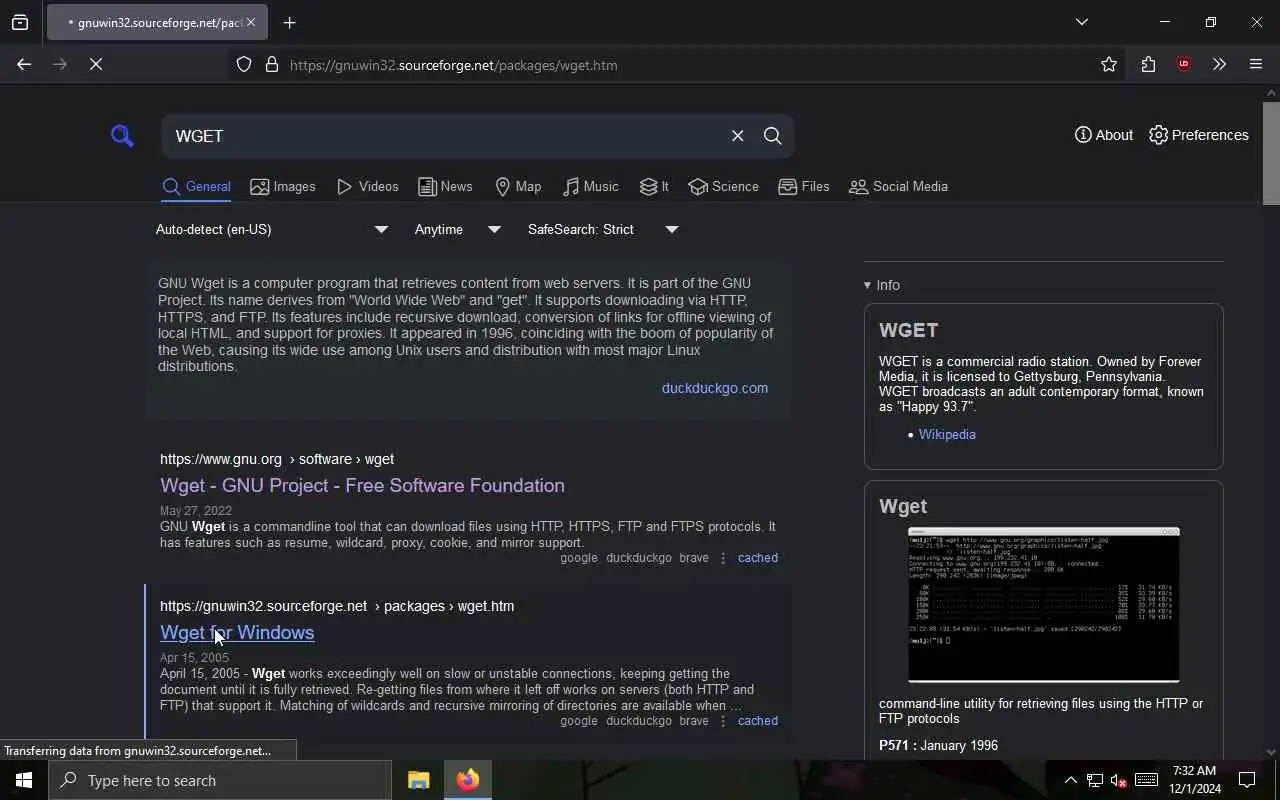Open the Firefox application menu
Viewport: 1280px width, 800px height.
click(1256, 65)
